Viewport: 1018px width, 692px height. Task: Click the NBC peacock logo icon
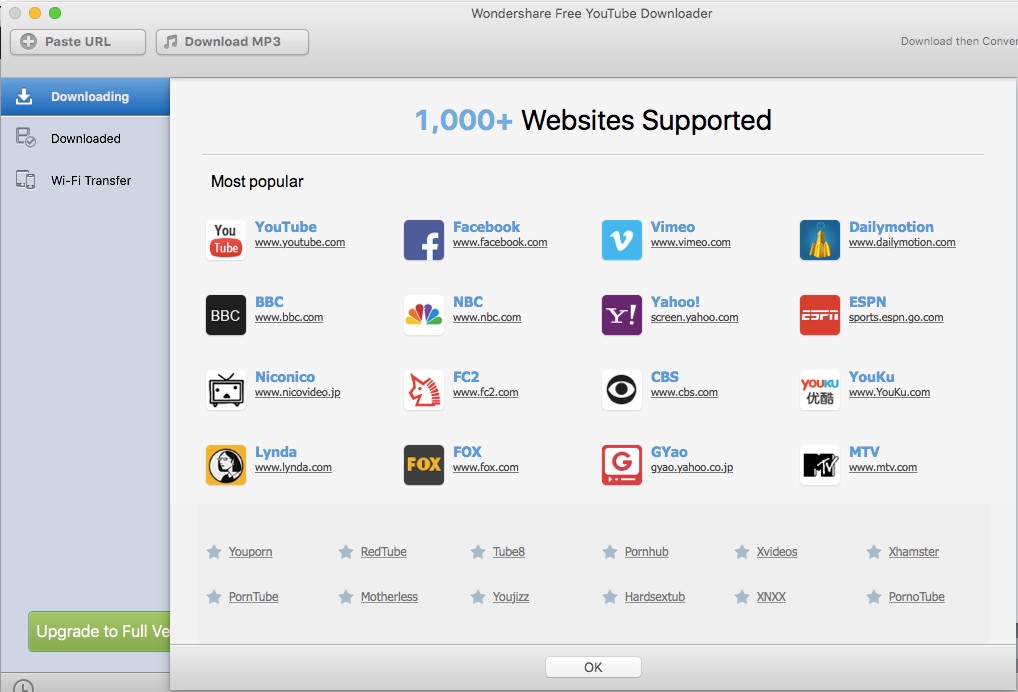click(424, 315)
